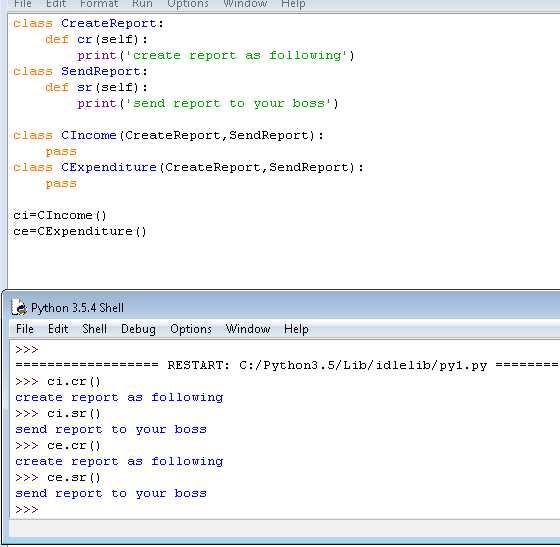
Task: Open the editor window's File menu
Action: point(23,4)
